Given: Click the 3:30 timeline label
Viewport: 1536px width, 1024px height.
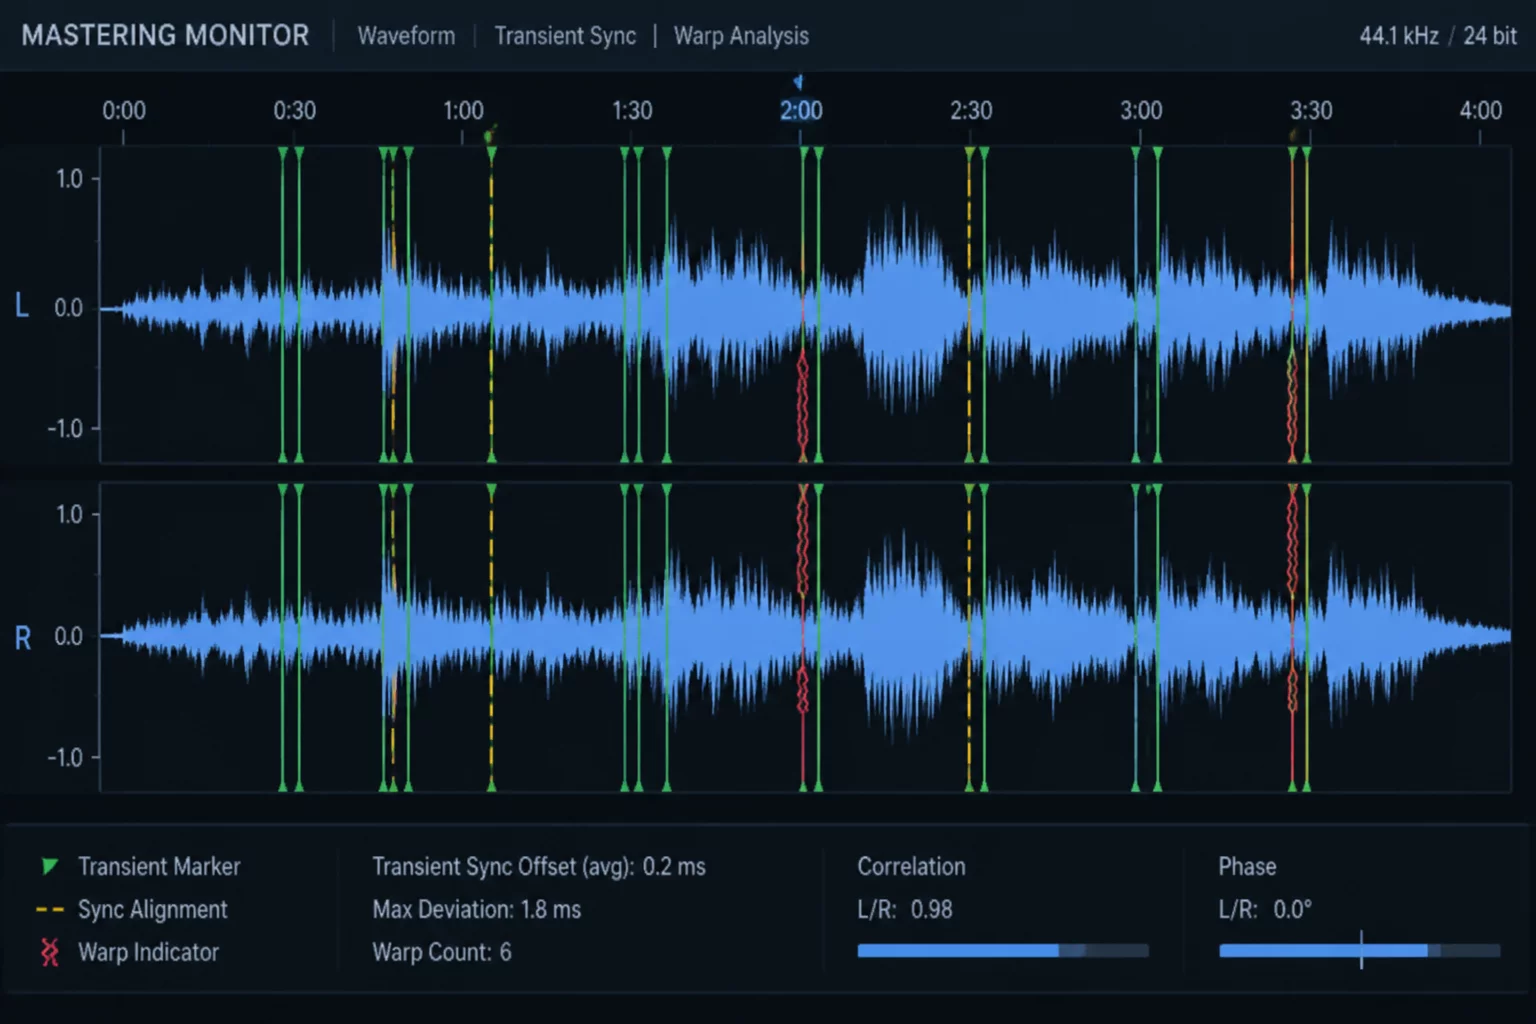Looking at the screenshot, I should click(x=1311, y=110).
